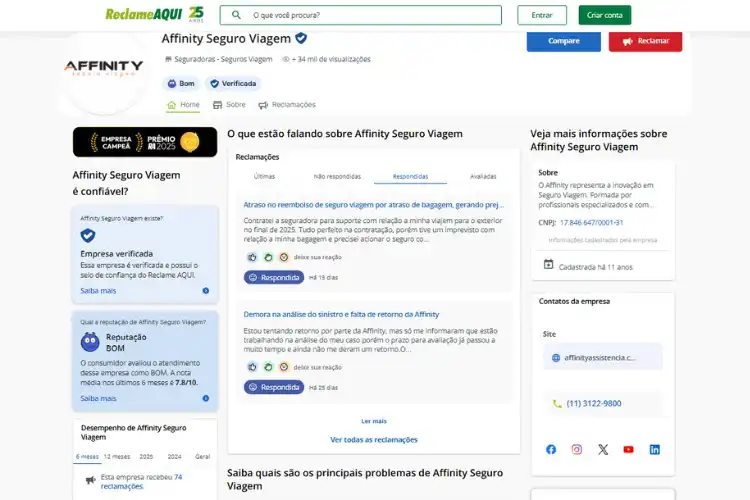
Task: Show the Últimas complaints tab
Action: click(265, 177)
